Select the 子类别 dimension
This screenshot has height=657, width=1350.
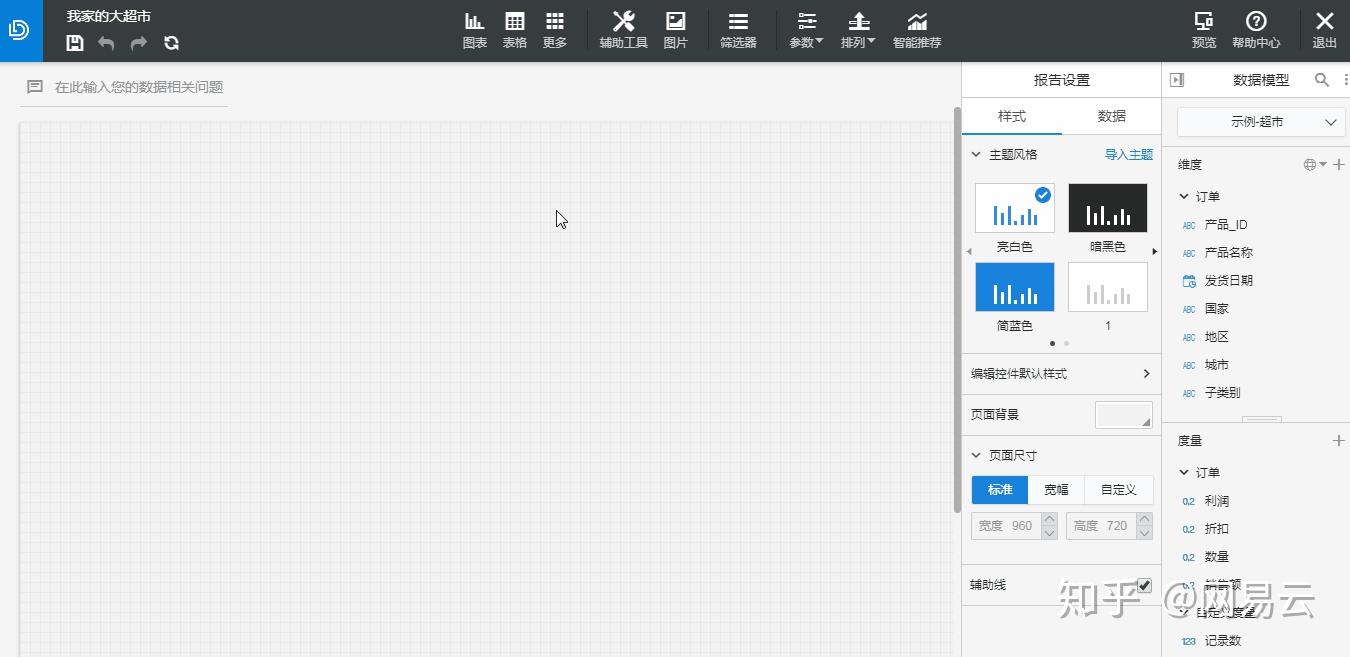coord(1222,393)
